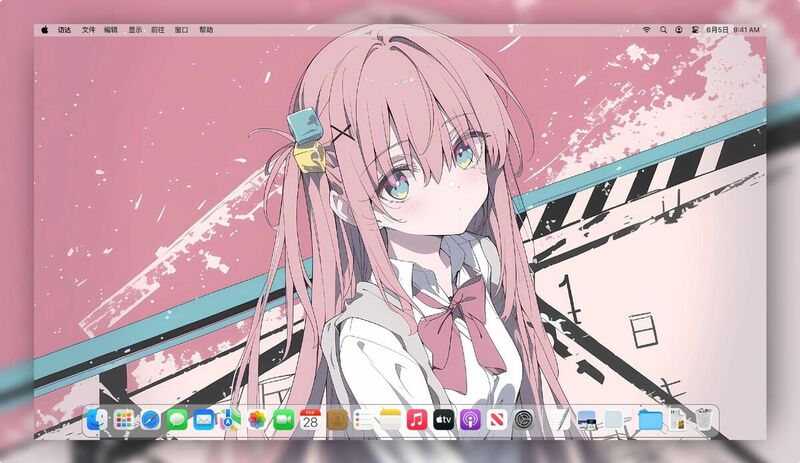Open the user account menu icon
800x463 pixels.
(x=679, y=30)
